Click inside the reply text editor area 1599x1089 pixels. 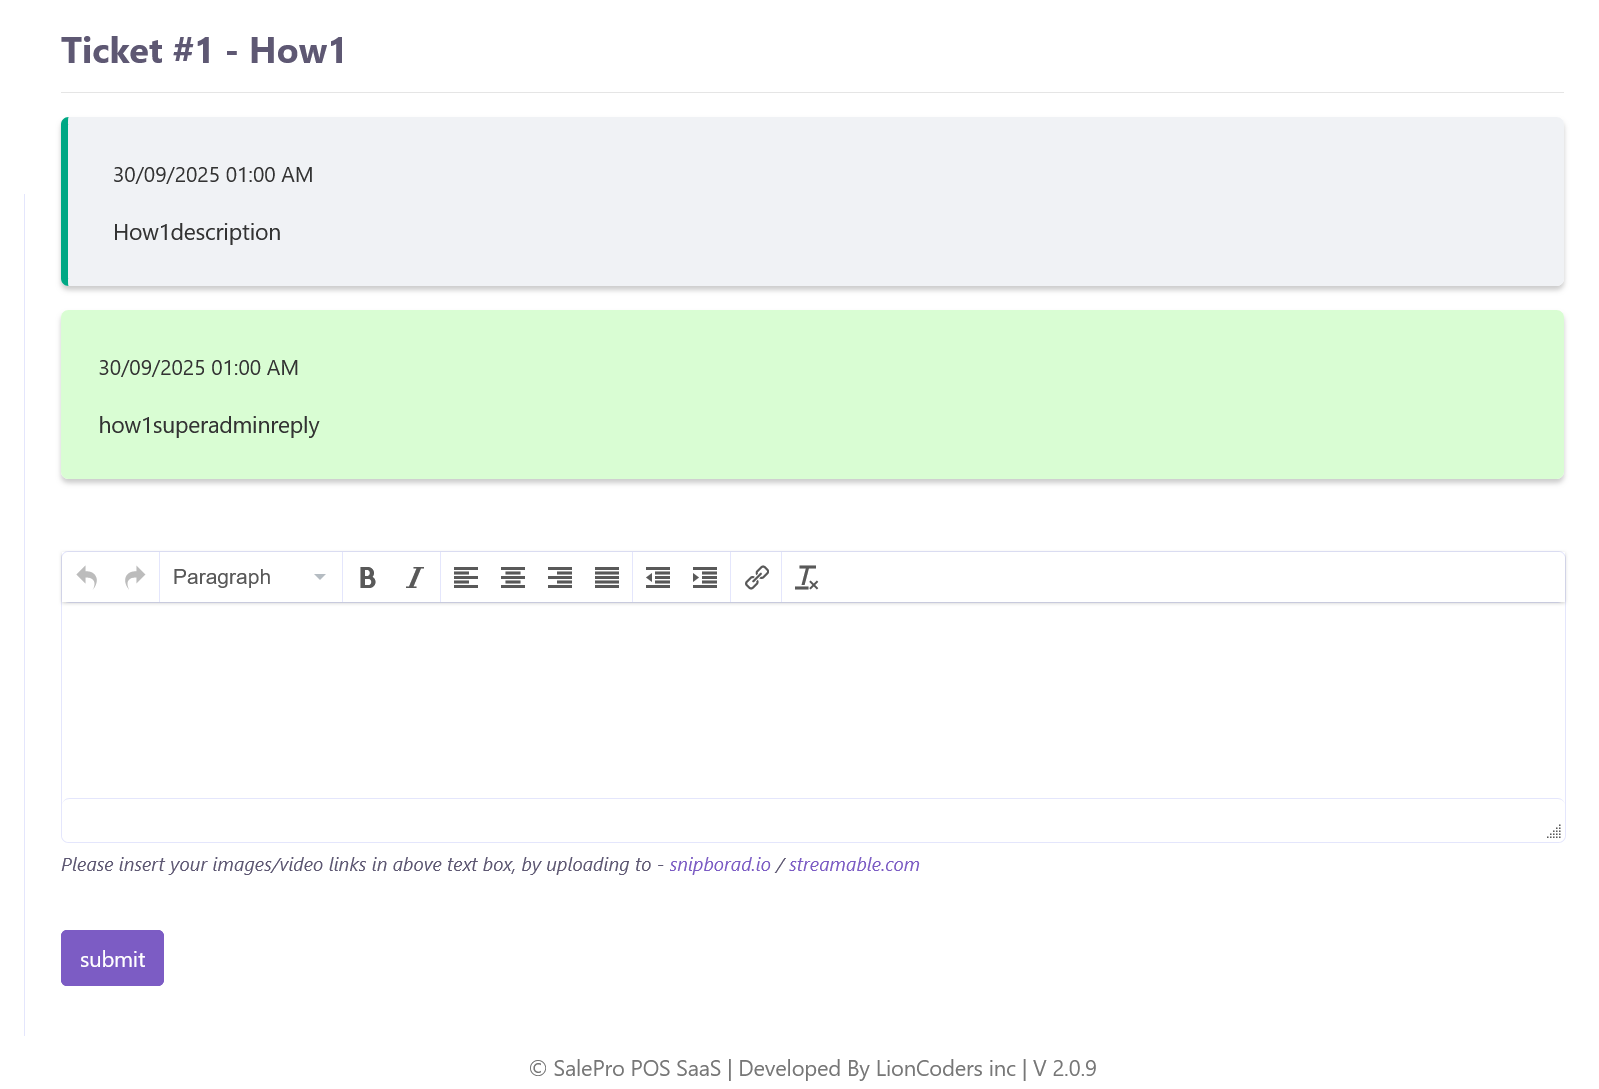coord(812,700)
